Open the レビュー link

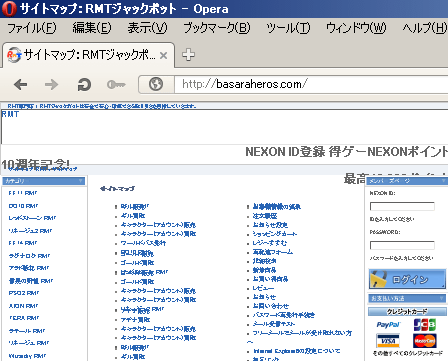point(263,288)
